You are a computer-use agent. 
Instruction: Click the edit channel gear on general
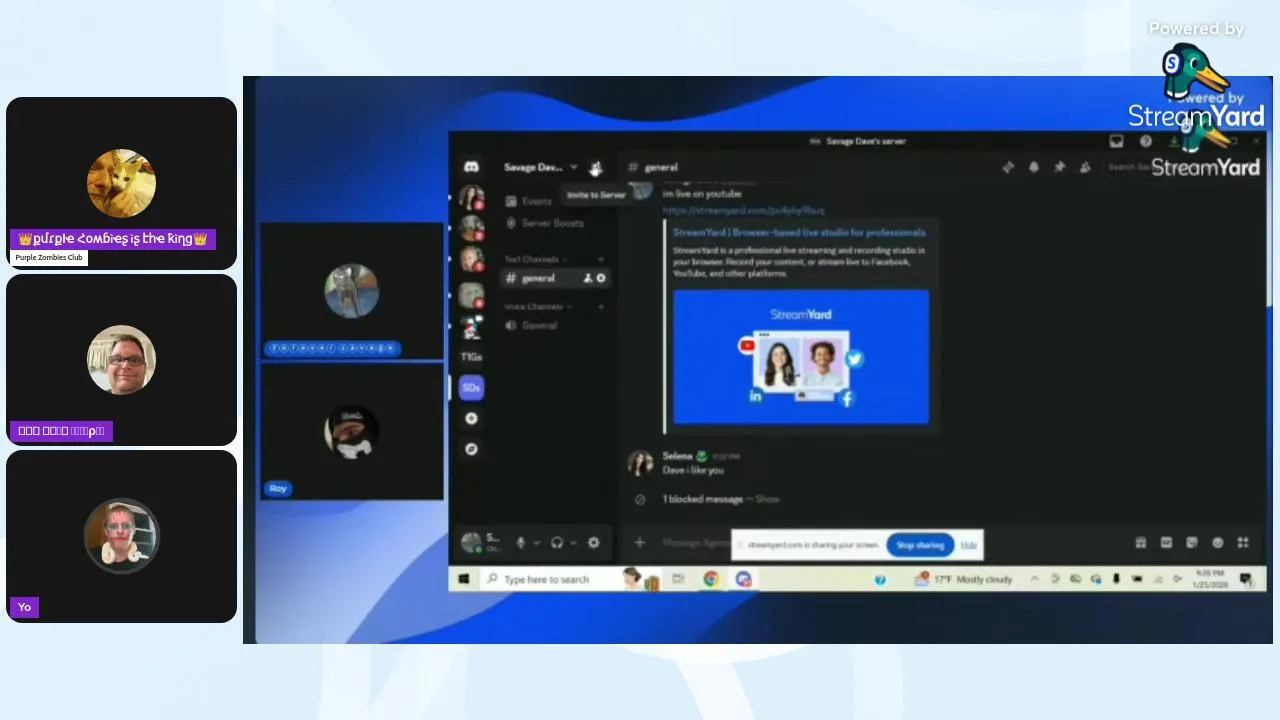(x=601, y=278)
